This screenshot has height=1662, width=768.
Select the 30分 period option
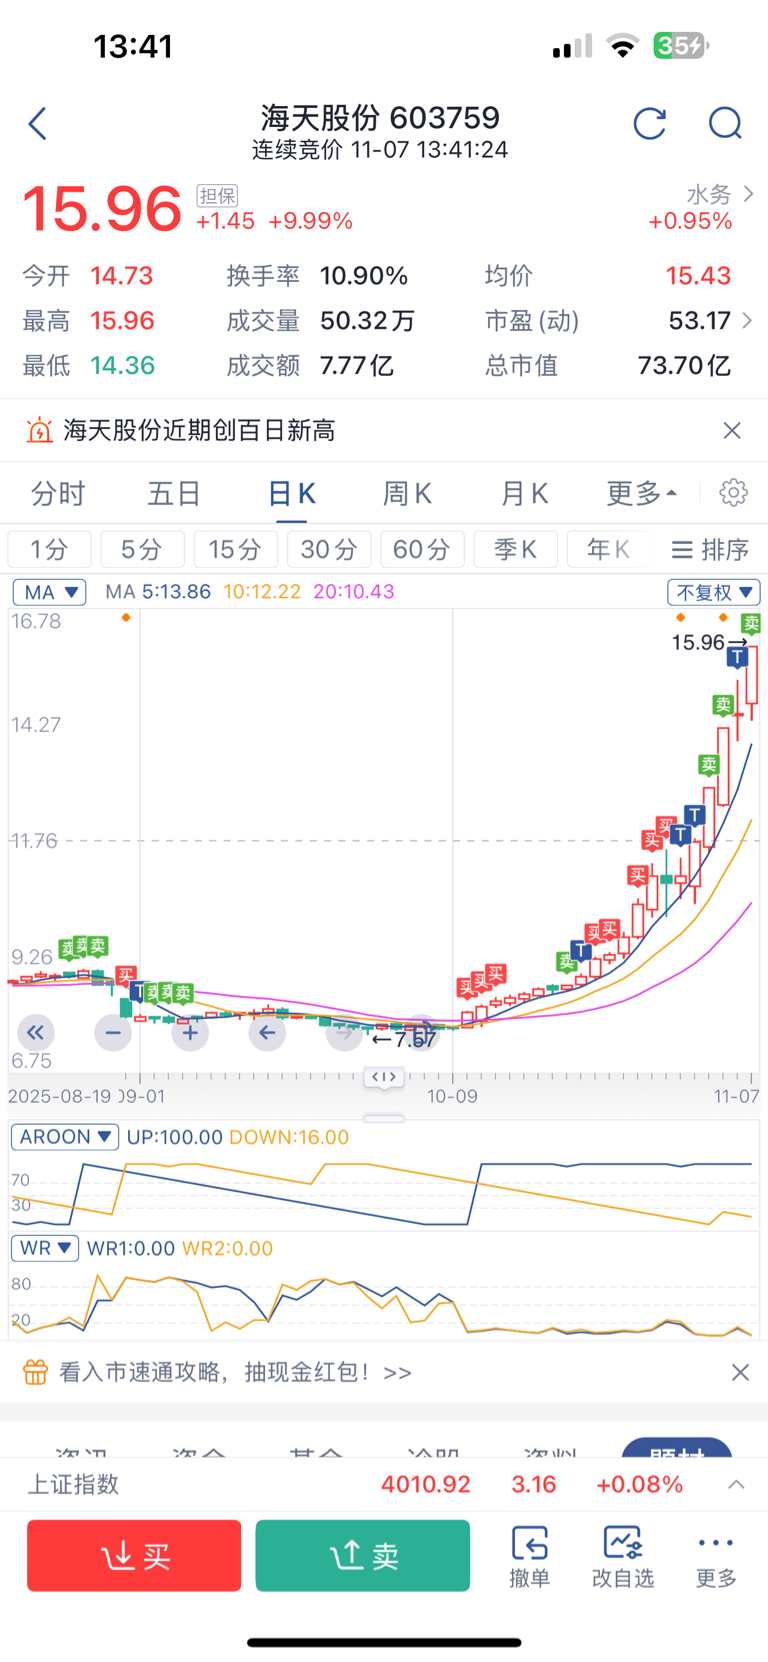coord(329,549)
